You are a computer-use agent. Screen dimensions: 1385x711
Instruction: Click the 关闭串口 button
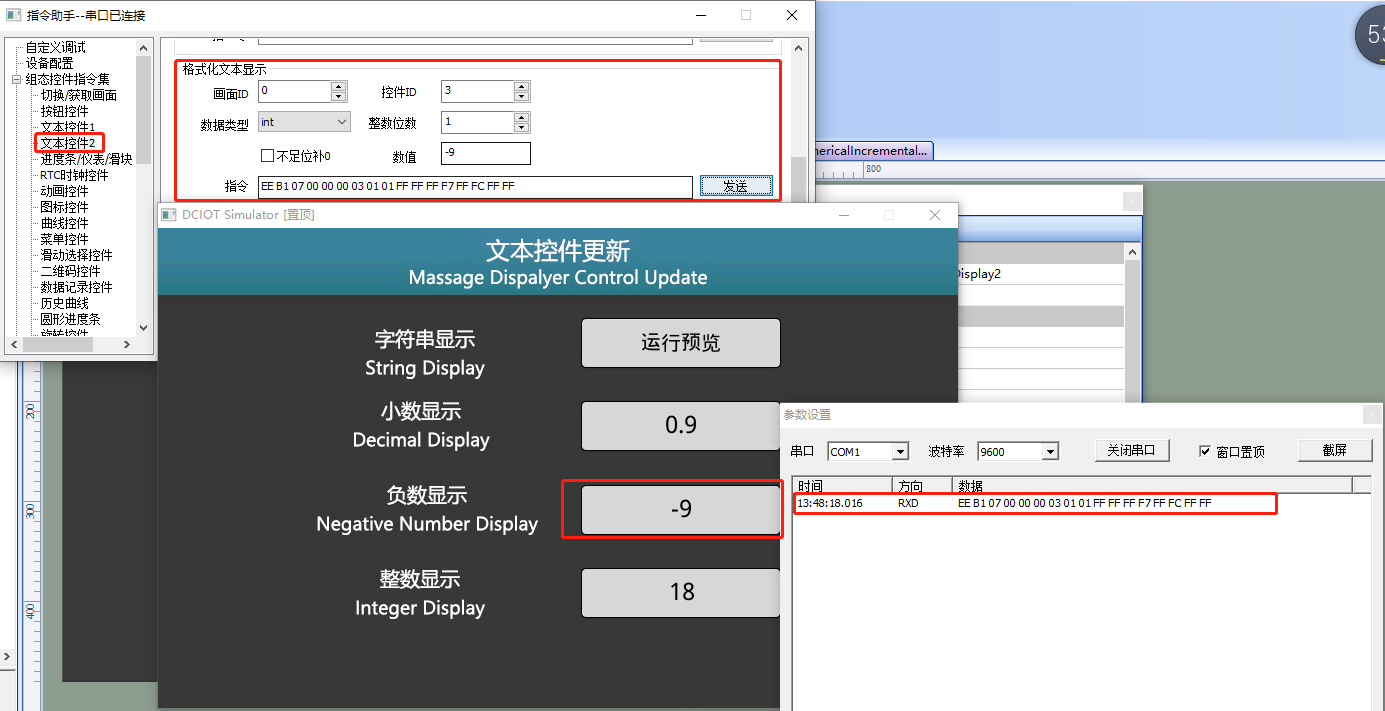pyautogui.click(x=1131, y=450)
